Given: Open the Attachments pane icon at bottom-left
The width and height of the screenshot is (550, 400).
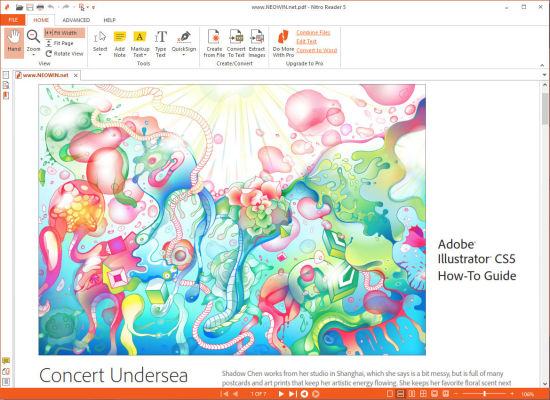Looking at the screenshot, I should click(6, 371).
